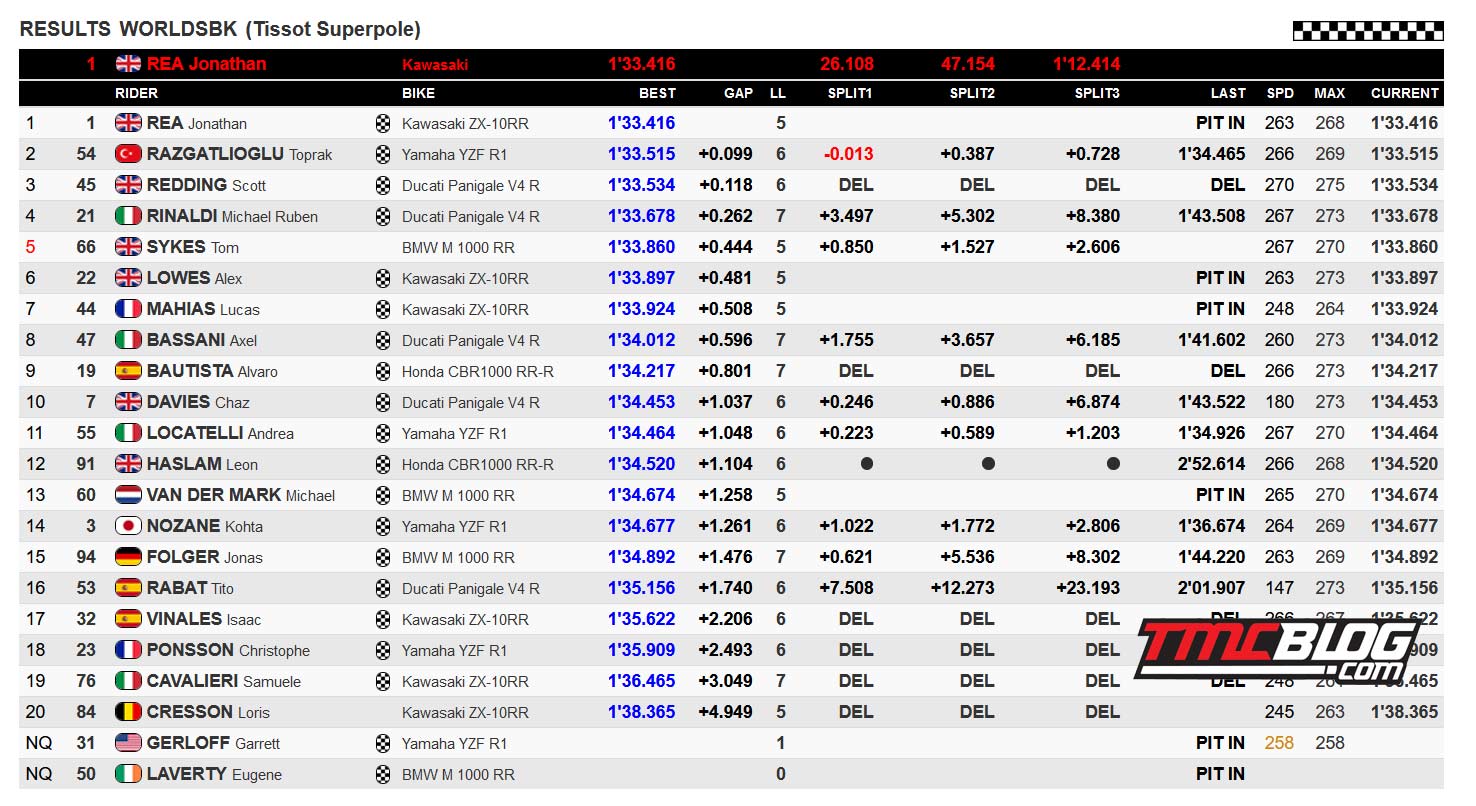Select the last lap time "1'34.465"

pos(1212,154)
